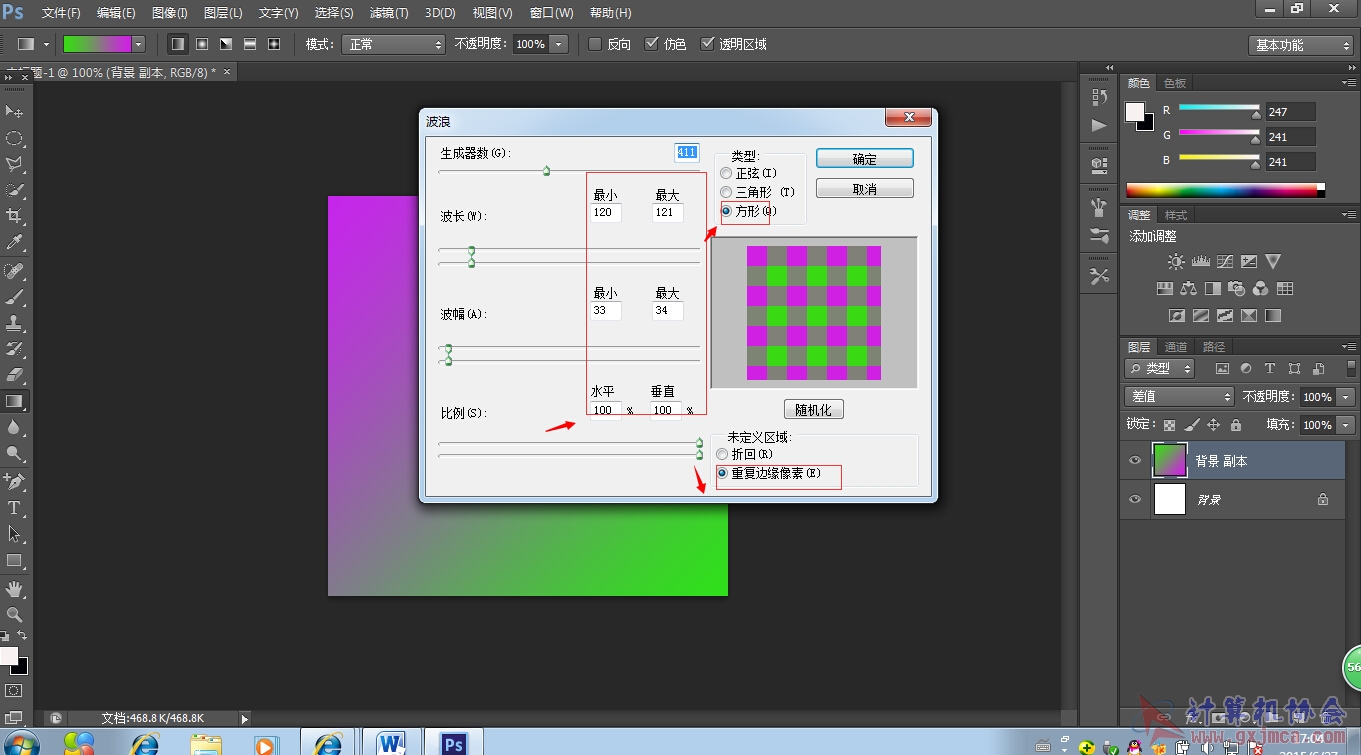
Task: Select the Move tool
Action: [14, 111]
